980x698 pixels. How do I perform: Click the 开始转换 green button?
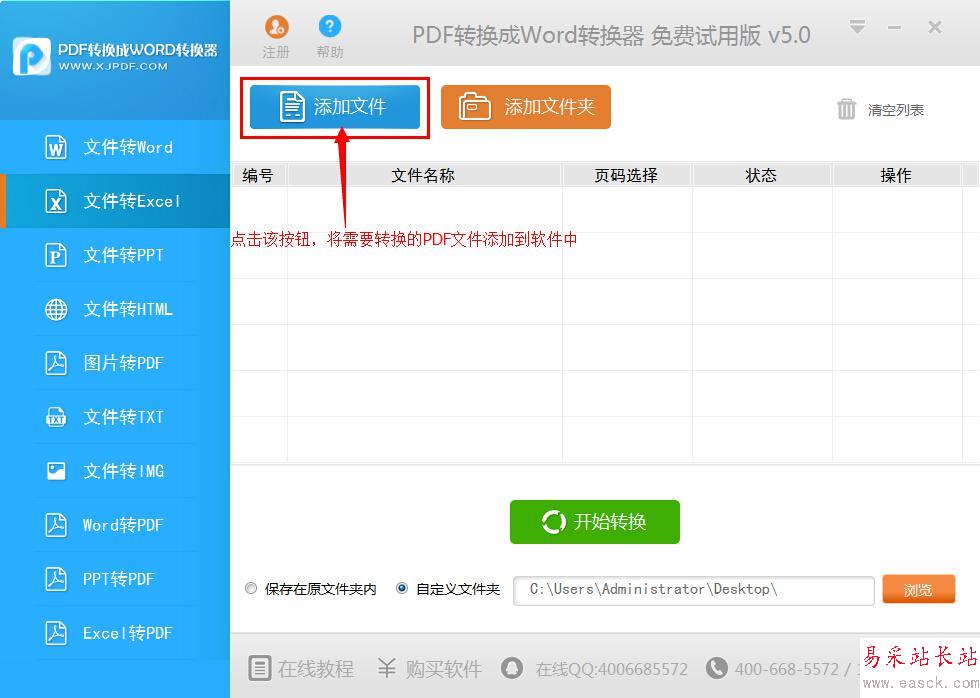[594, 522]
